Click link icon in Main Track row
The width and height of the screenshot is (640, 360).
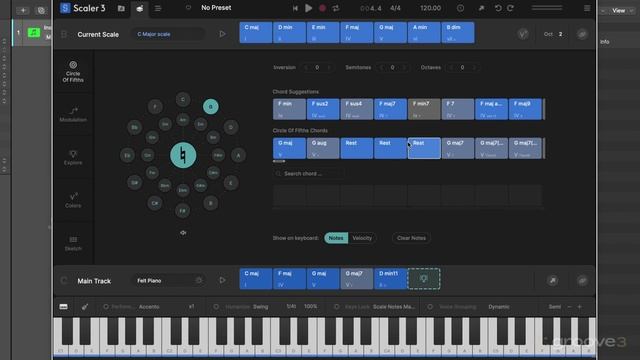click(582, 280)
